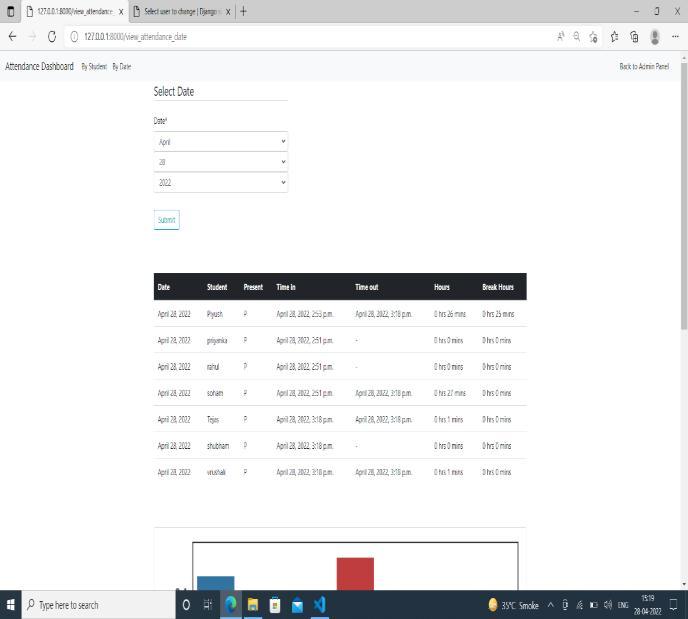The height and width of the screenshot is (619, 688).
Task: Open volume control in the system tray
Action: (608, 605)
